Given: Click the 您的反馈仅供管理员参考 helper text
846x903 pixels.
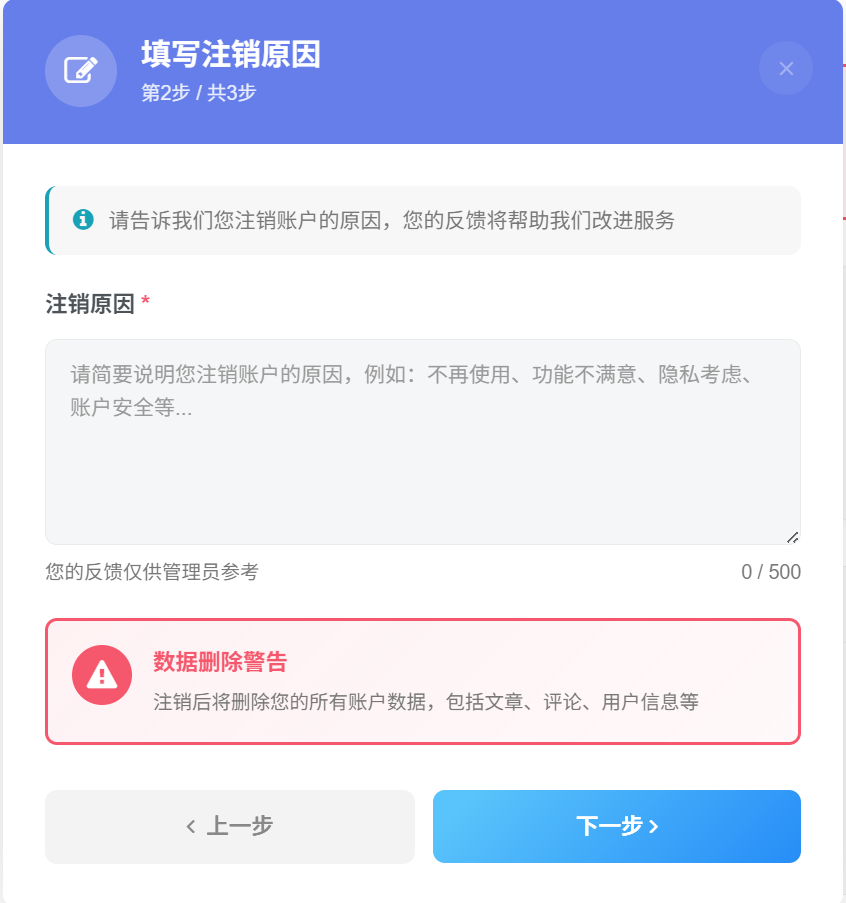Looking at the screenshot, I should click(152, 572).
